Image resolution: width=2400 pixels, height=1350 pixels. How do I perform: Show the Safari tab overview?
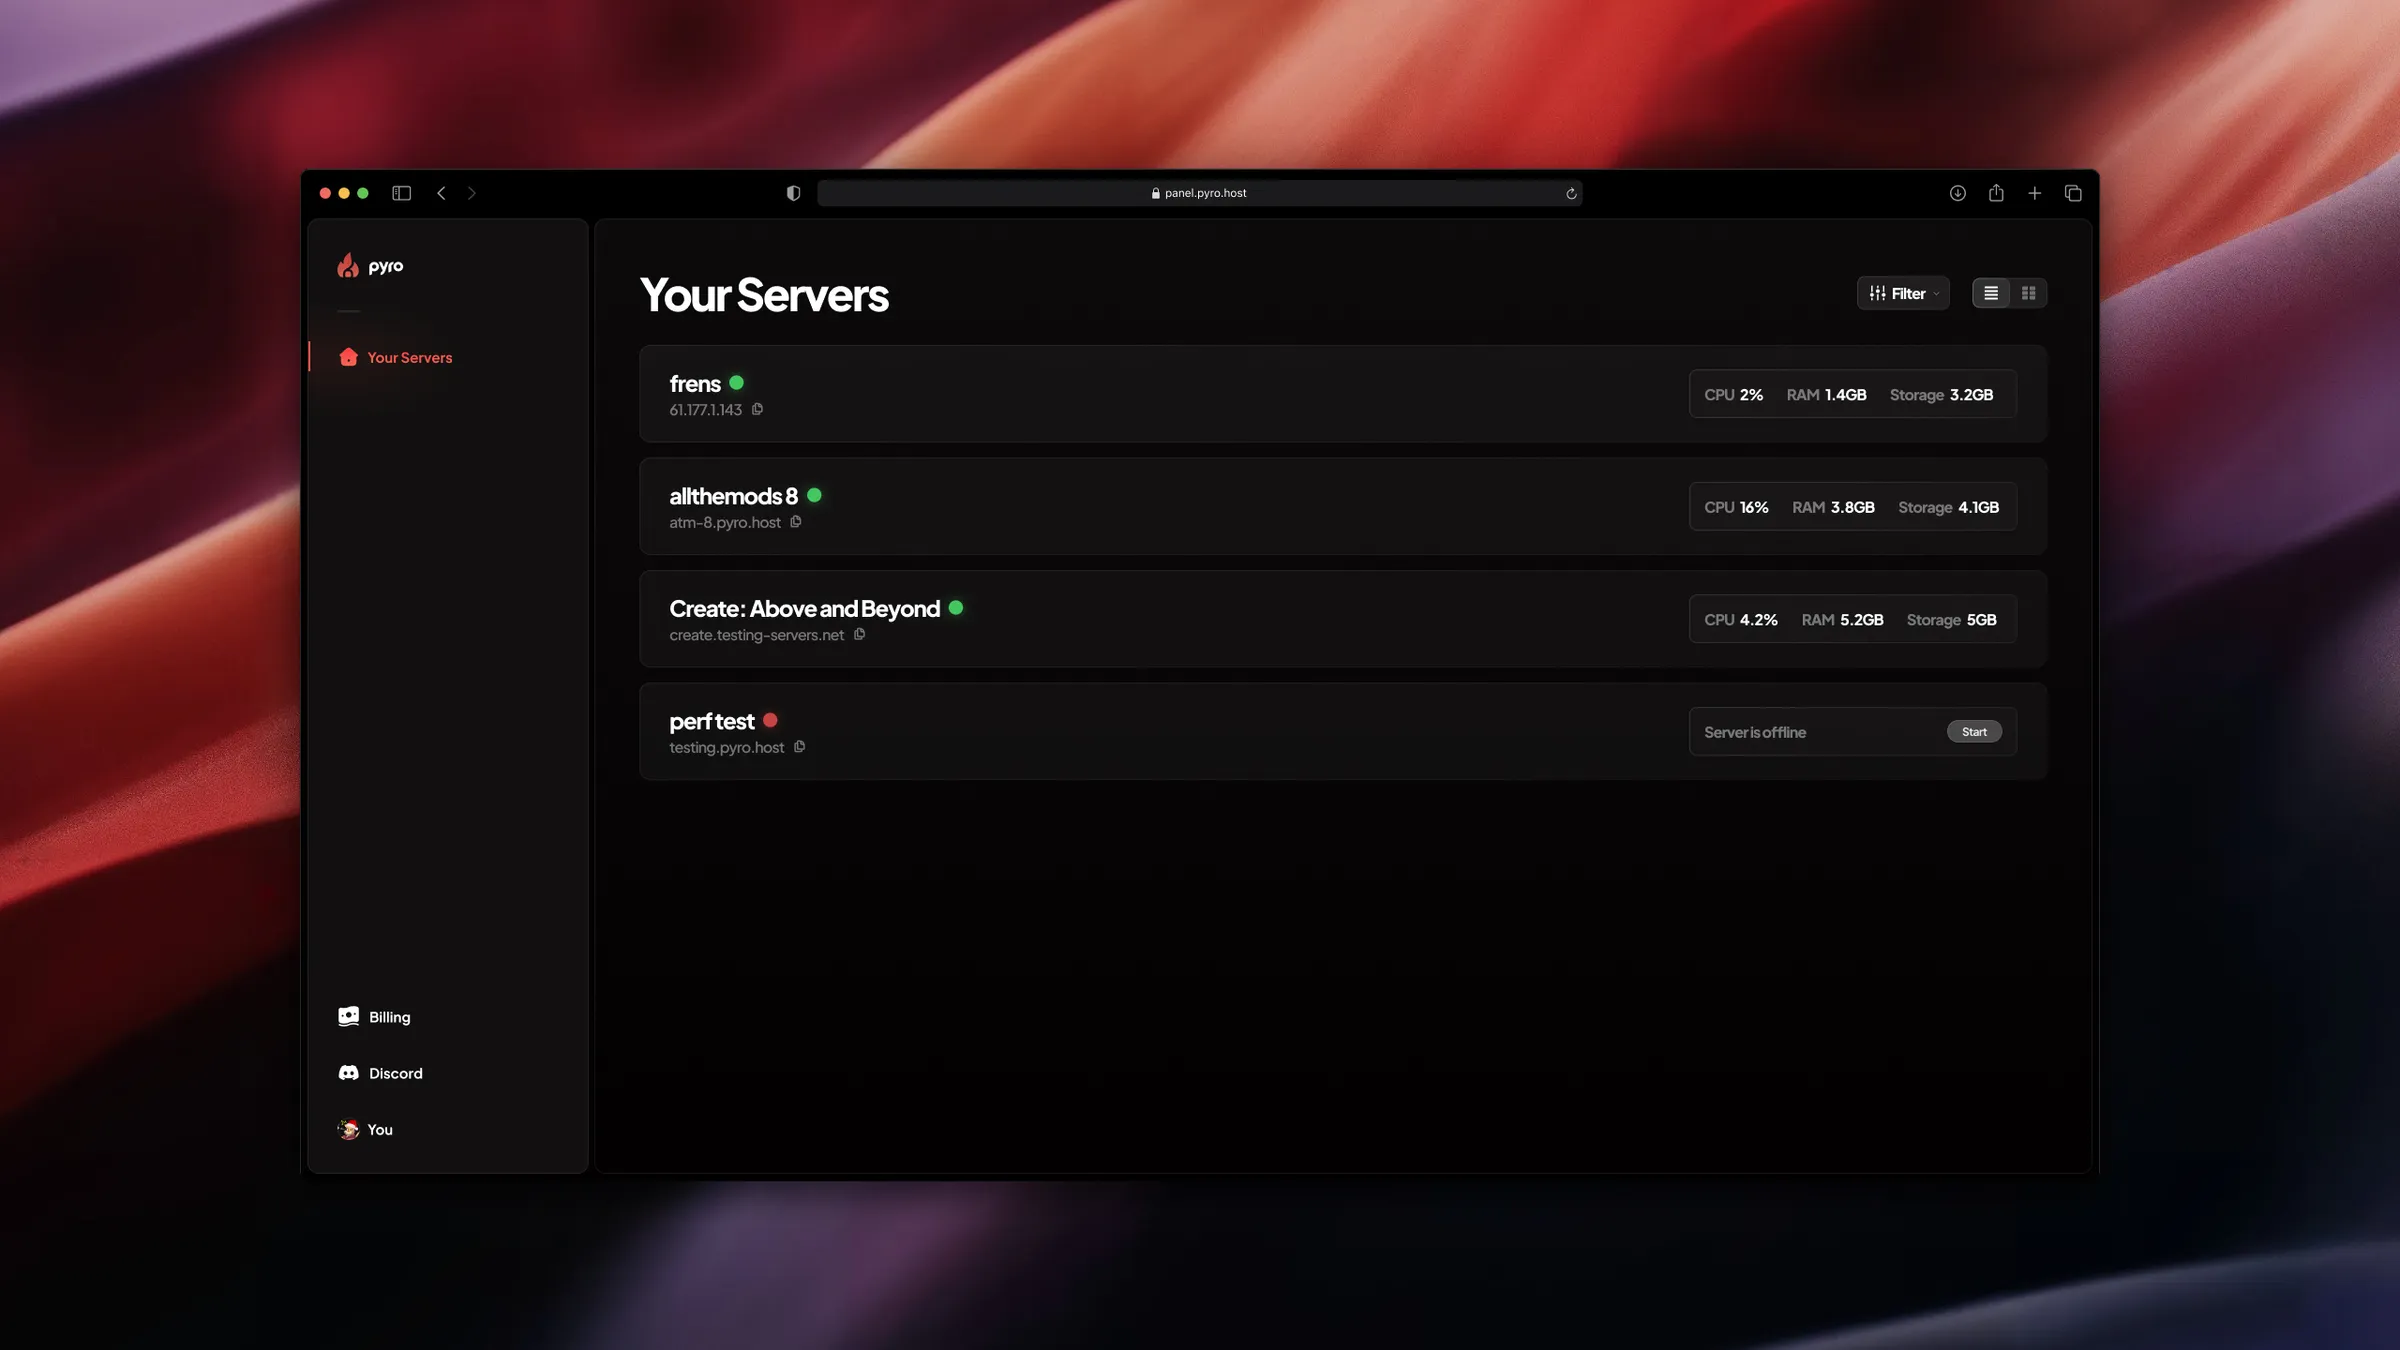[x=2073, y=192]
